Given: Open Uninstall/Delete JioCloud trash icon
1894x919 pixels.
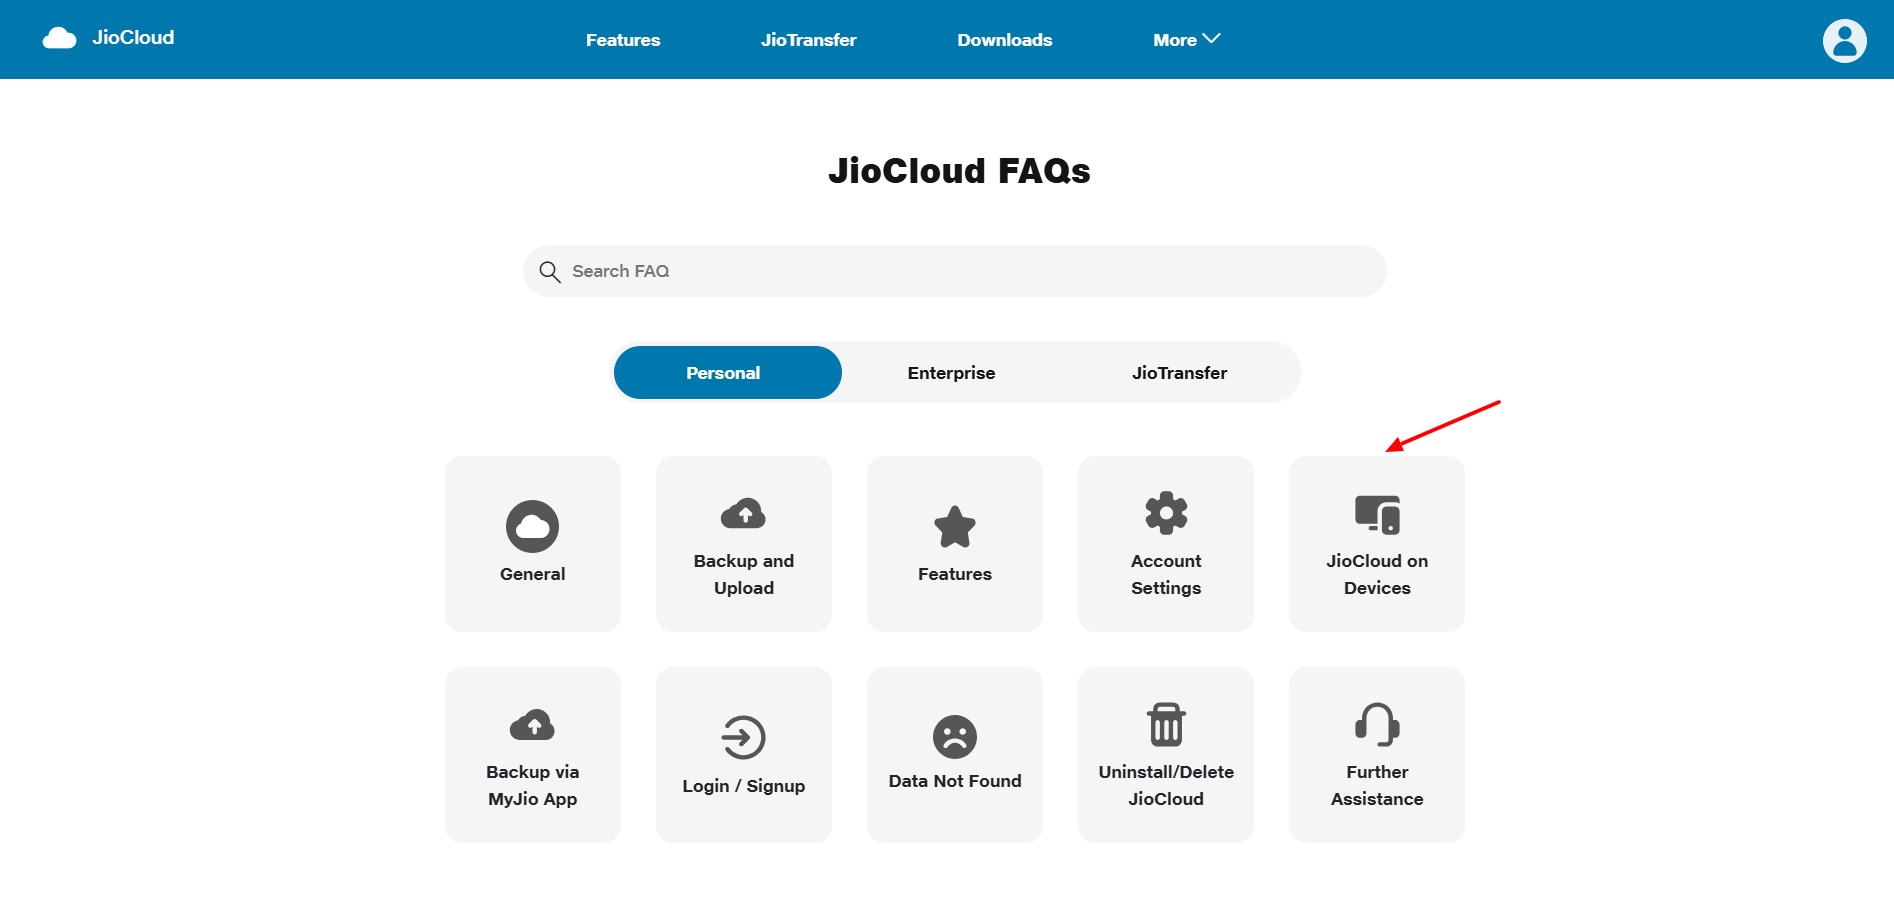Looking at the screenshot, I should 1166,725.
